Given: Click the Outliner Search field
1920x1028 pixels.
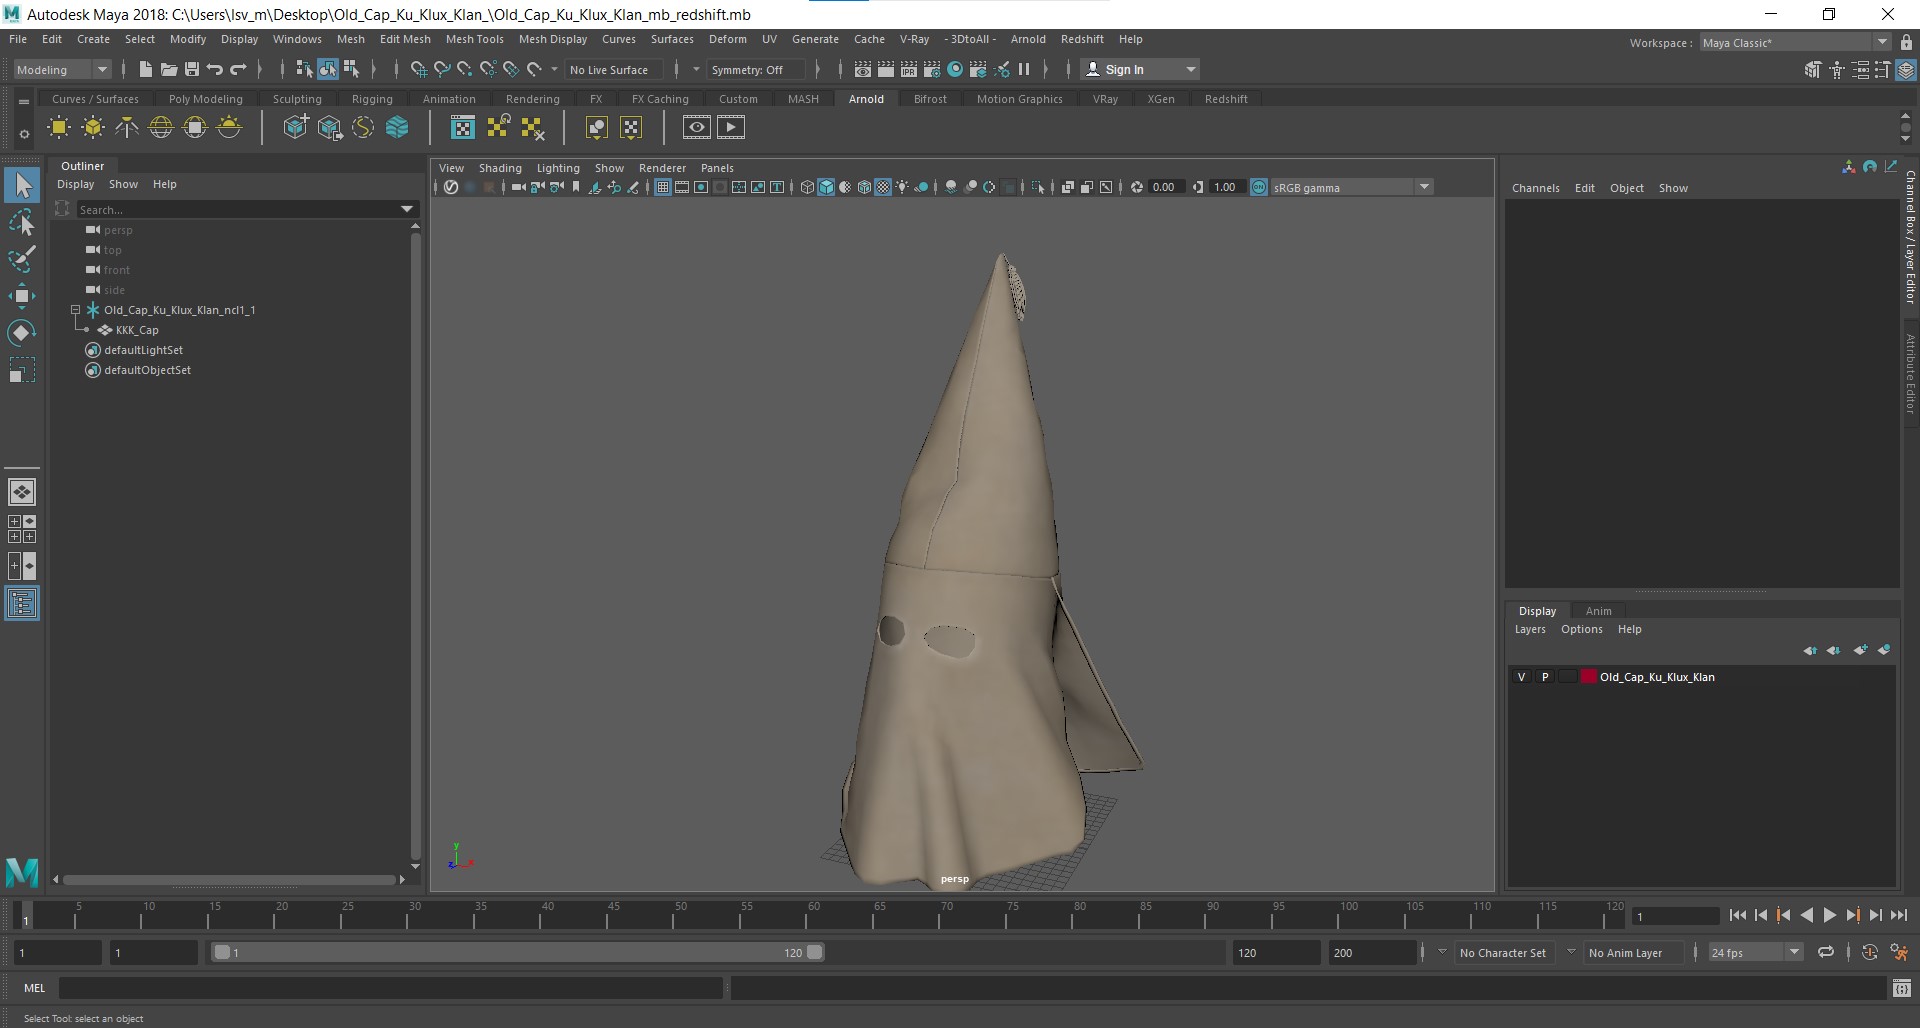Looking at the screenshot, I should point(237,209).
